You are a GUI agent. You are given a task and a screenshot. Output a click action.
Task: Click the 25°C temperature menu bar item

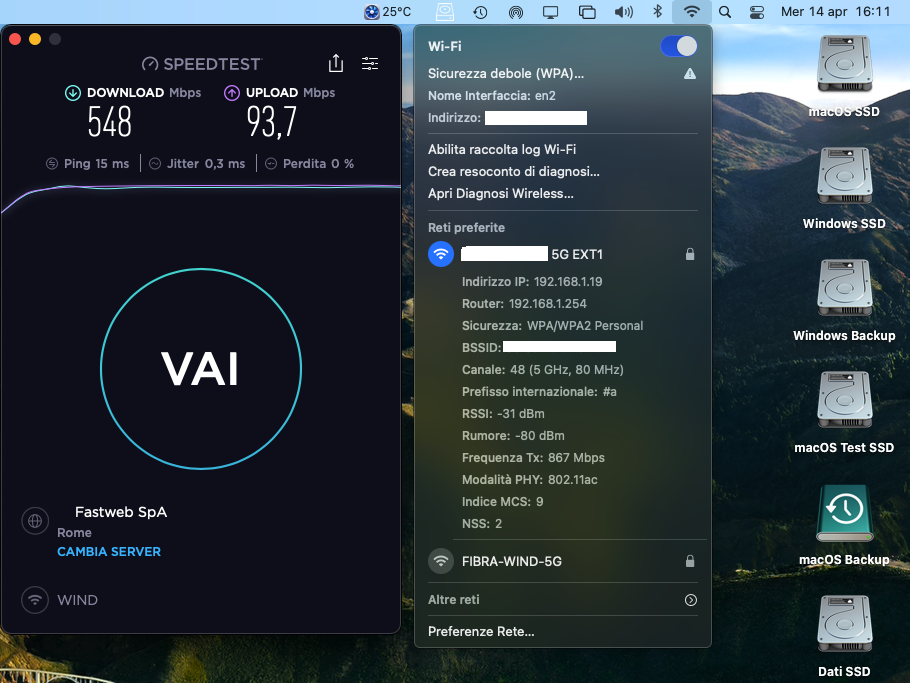point(388,12)
